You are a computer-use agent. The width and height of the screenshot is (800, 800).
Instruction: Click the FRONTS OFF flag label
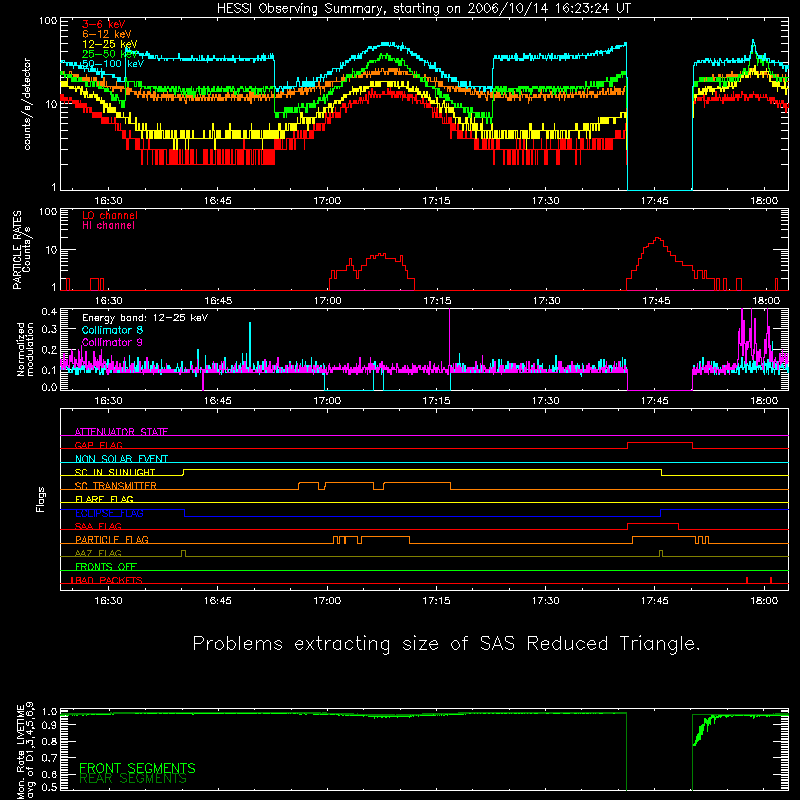click(x=106, y=567)
